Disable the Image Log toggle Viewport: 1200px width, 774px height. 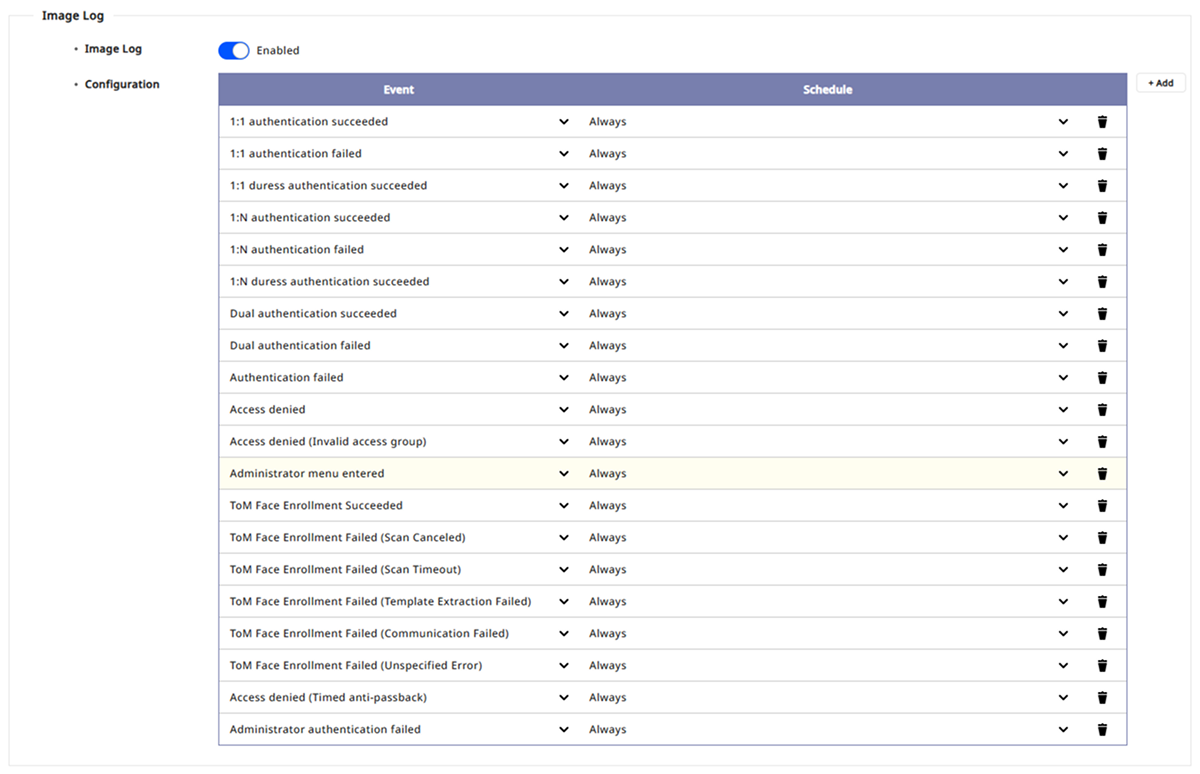[x=233, y=50]
